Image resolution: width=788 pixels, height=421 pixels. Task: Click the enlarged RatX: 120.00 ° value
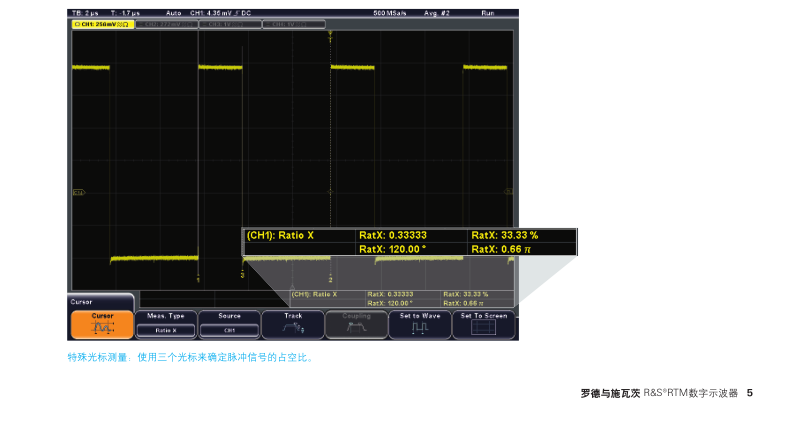392,249
